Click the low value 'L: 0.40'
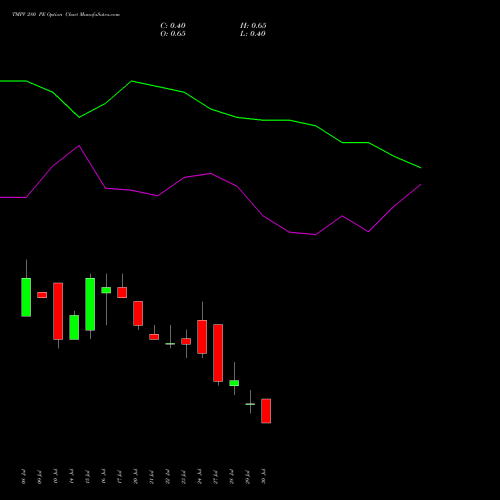The width and height of the screenshot is (500, 500). coord(253,34)
